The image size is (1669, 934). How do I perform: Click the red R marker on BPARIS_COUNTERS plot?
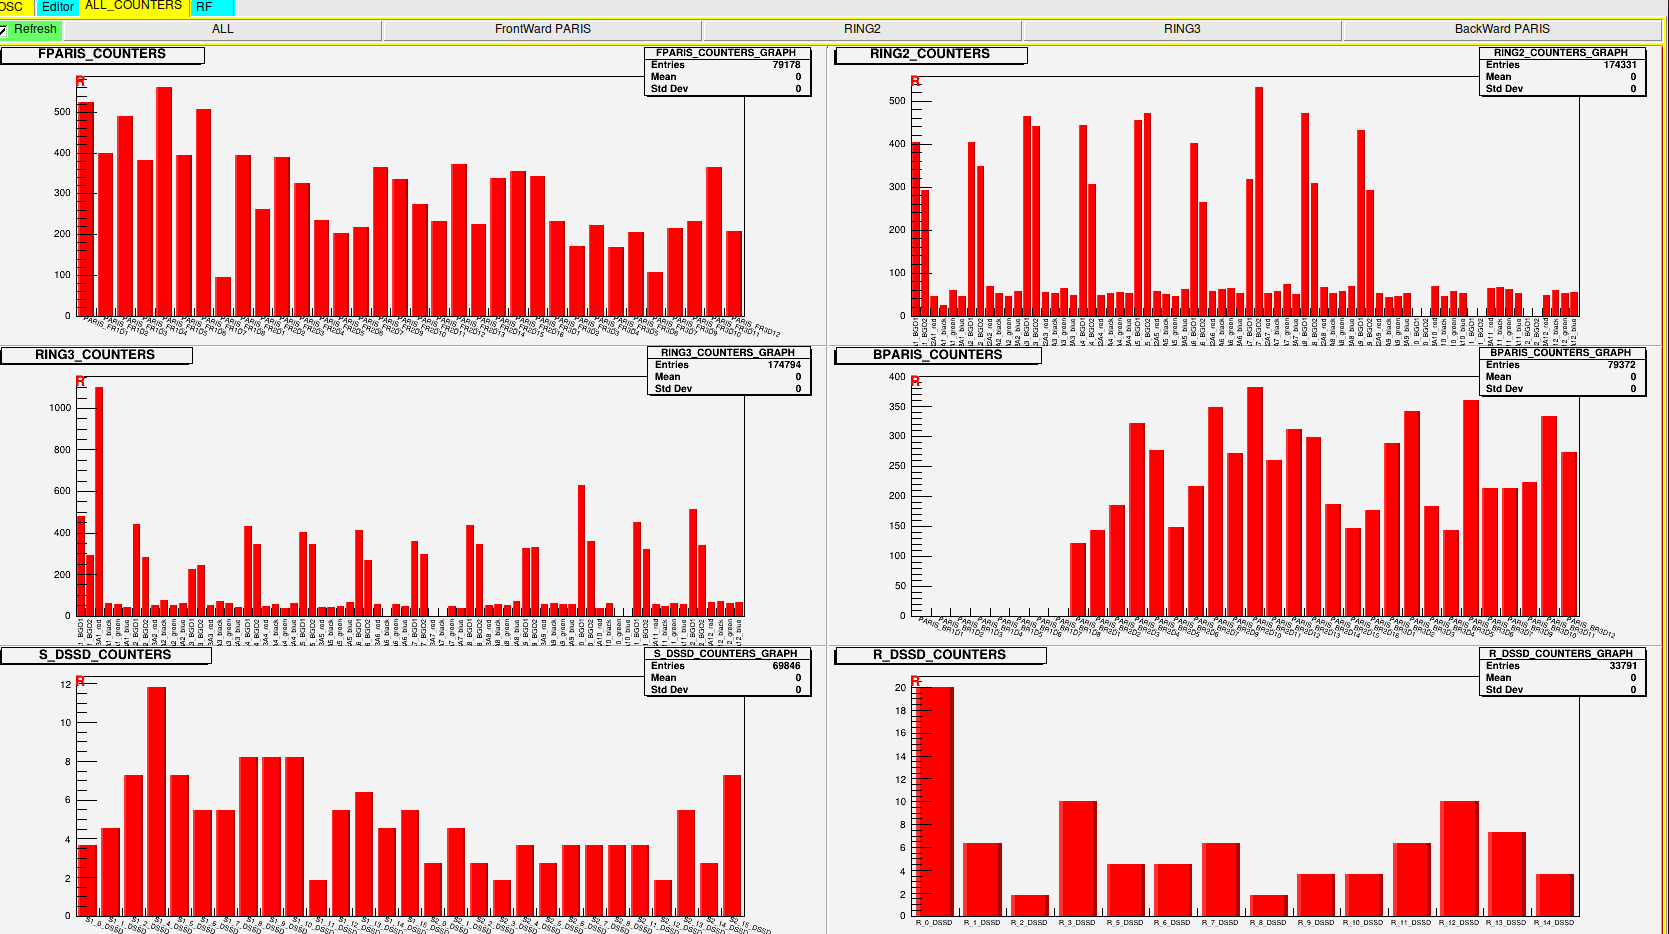tap(914, 382)
